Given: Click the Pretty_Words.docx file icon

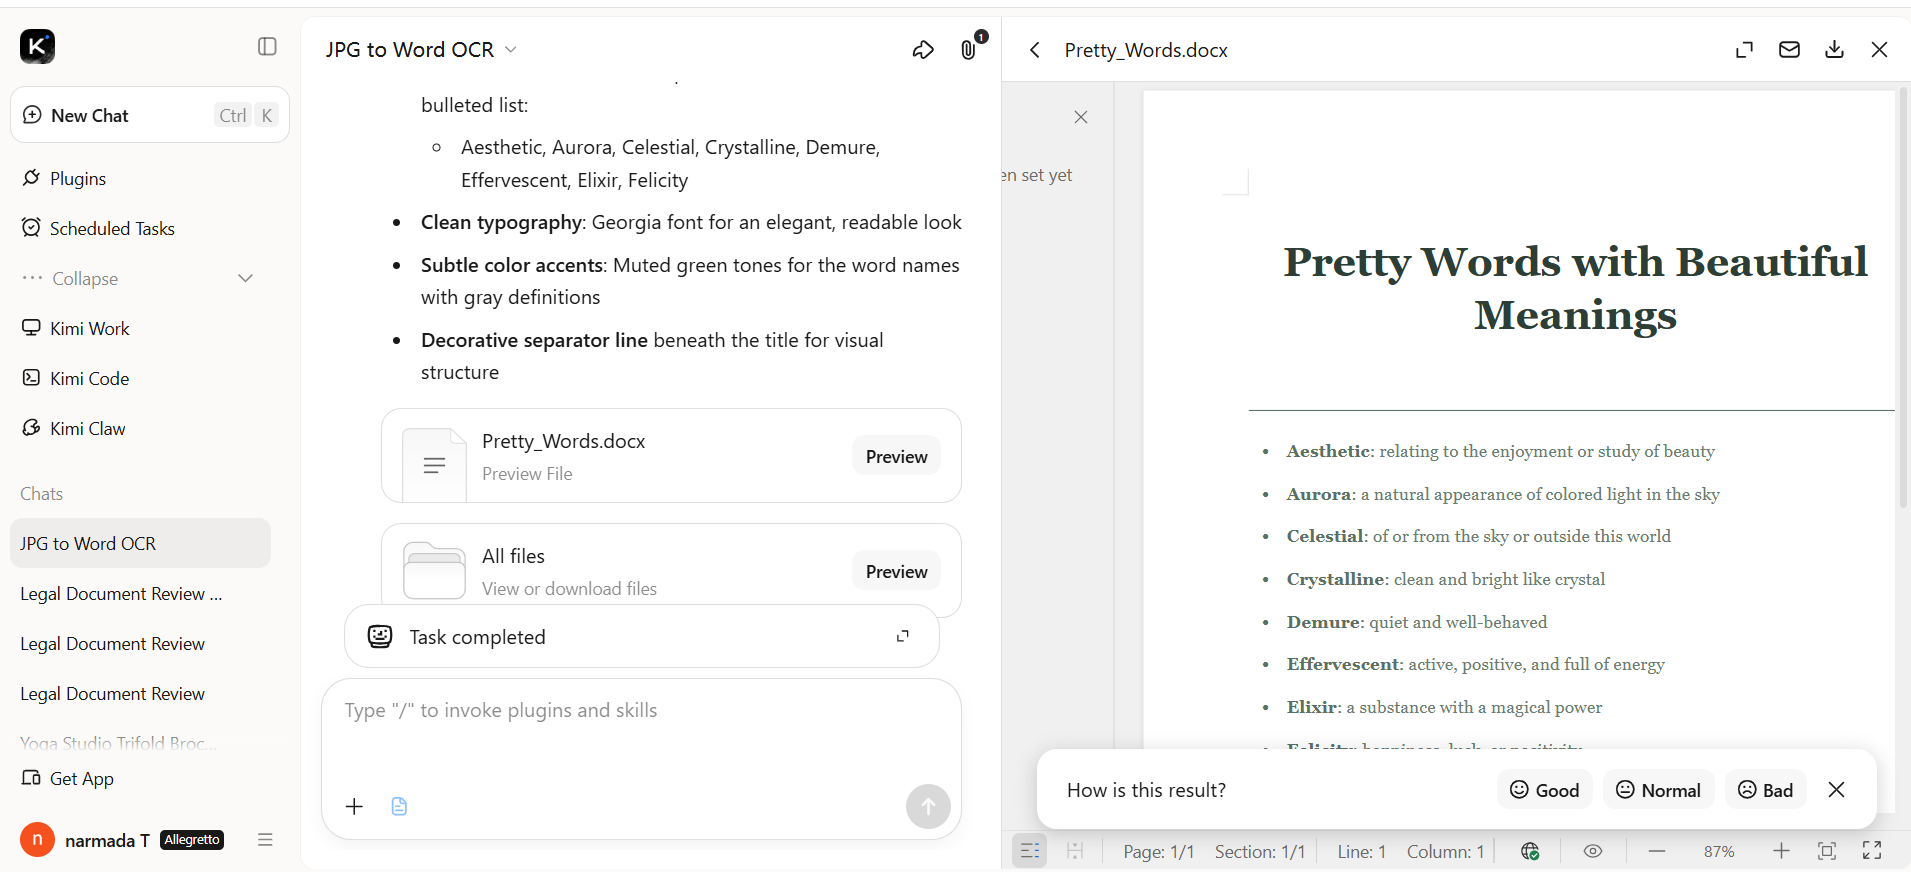Looking at the screenshot, I should (x=434, y=464).
